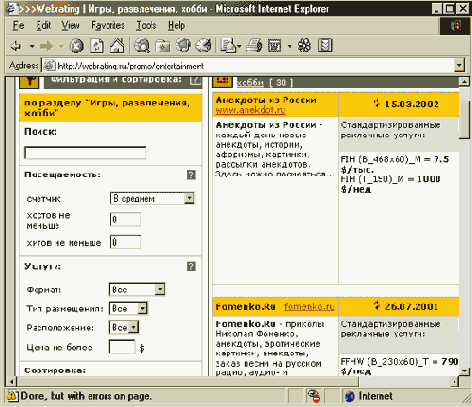Open the Тип размещения dropdown
472x407 pixels.
coord(128,309)
